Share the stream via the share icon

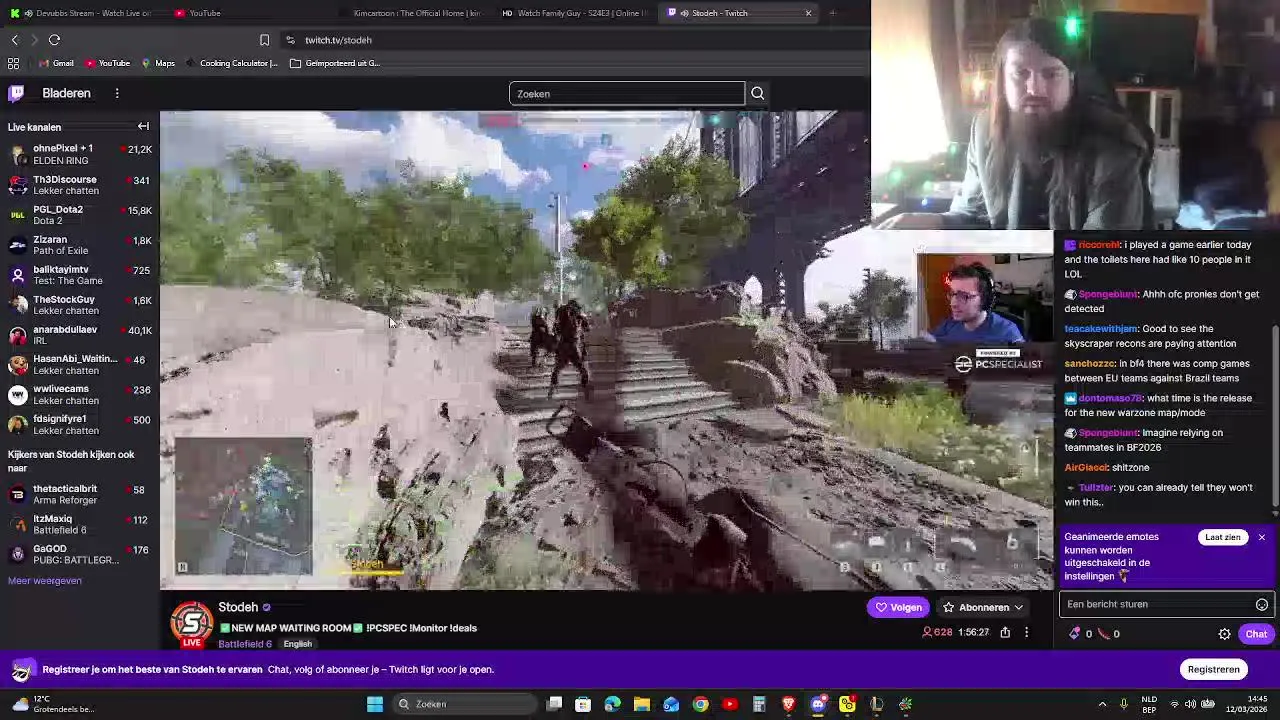pyautogui.click(x=1005, y=632)
